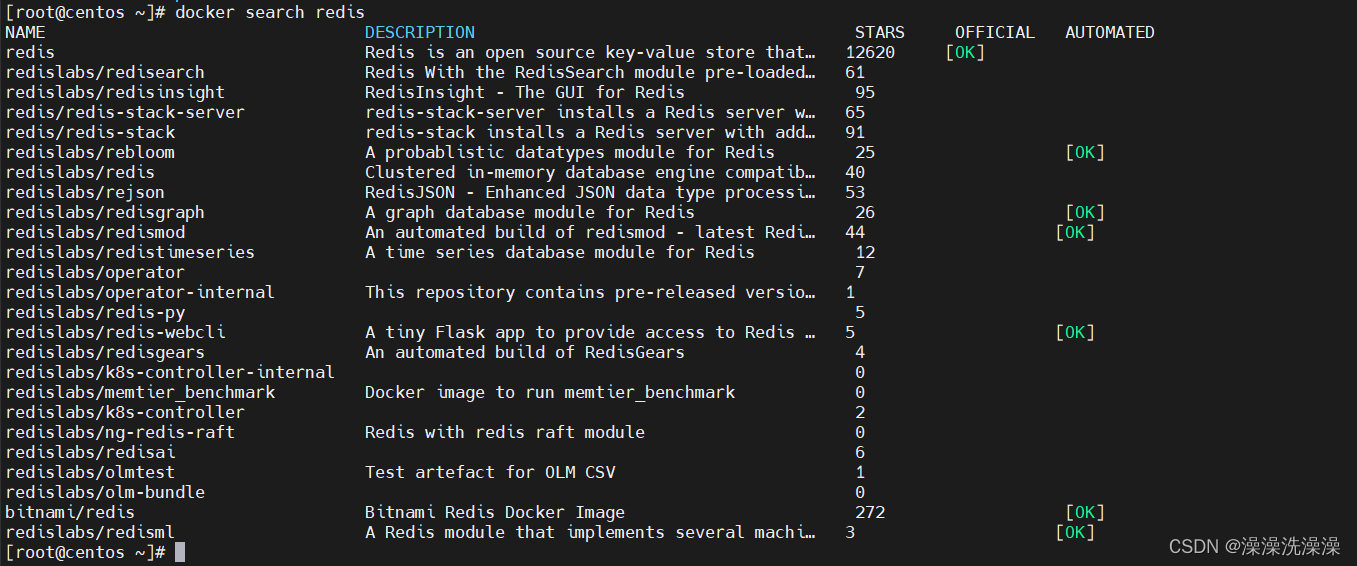Click the name redislabs/redisinsight
This screenshot has height=566, width=1357.
[x=115, y=92]
